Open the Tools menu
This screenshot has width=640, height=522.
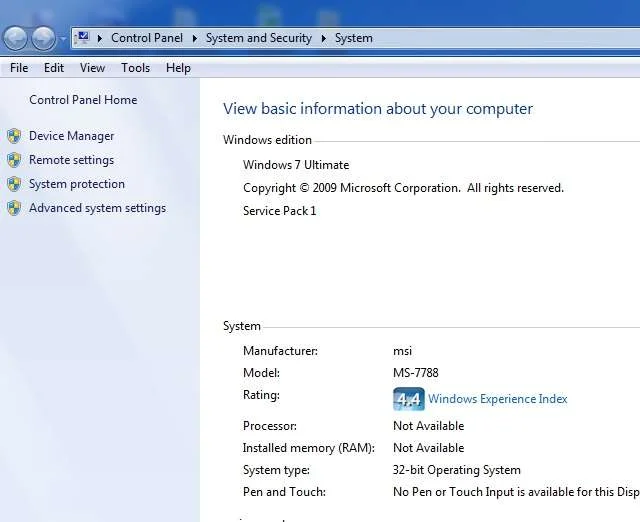point(136,68)
